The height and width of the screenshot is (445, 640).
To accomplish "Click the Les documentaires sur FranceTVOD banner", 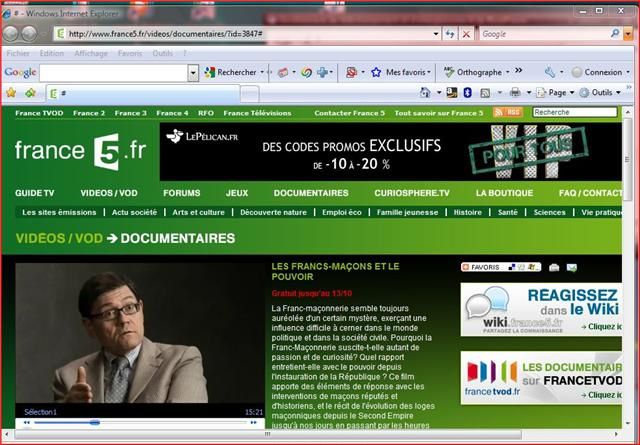I will click(541, 378).
